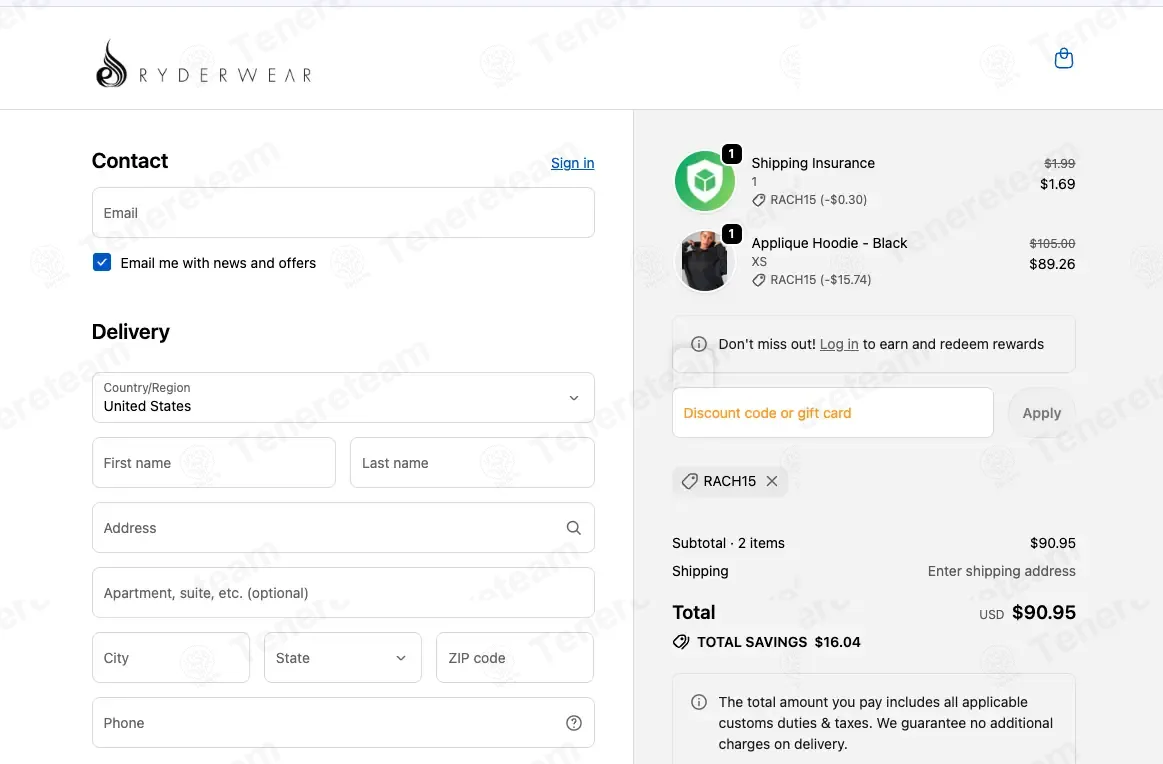The height and width of the screenshot is (764, 1163).
Task: Focus the Last name field
Action: [472, 463]
